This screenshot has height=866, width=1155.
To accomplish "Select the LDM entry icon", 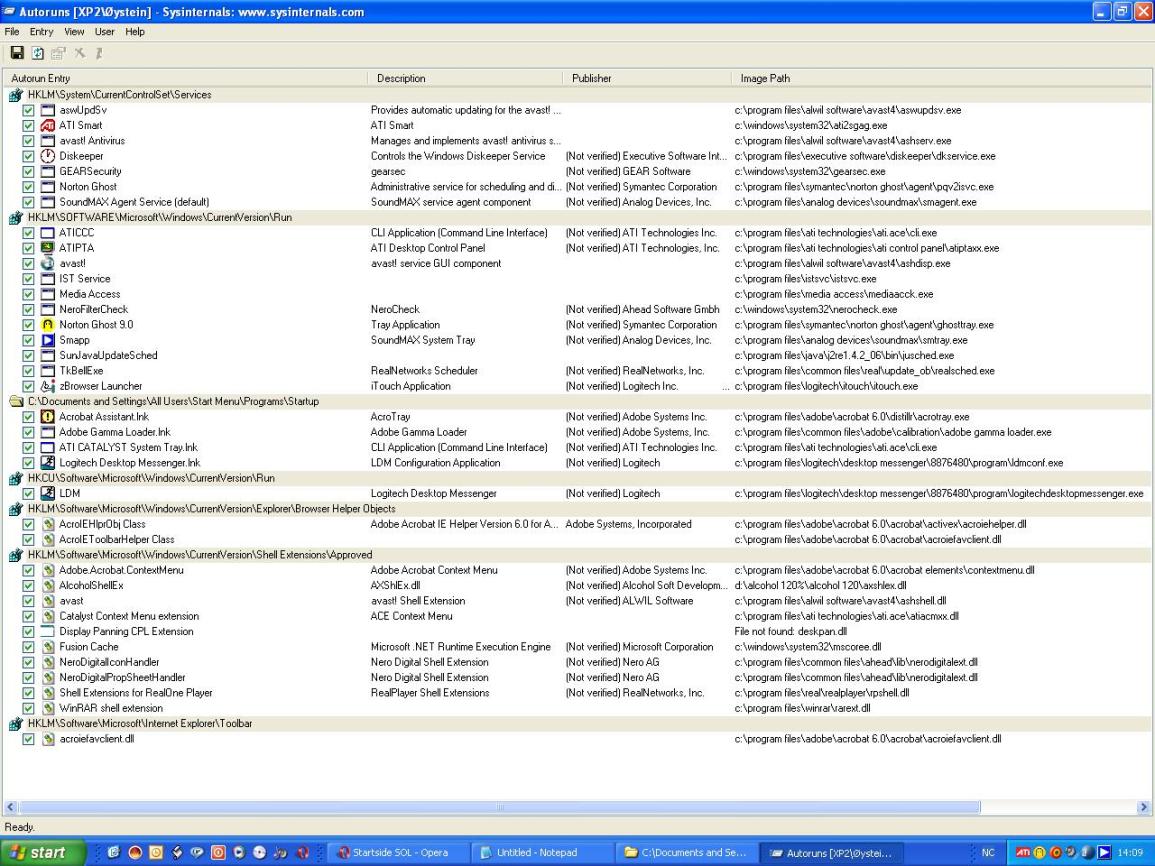I will click(x=48, y=493).
